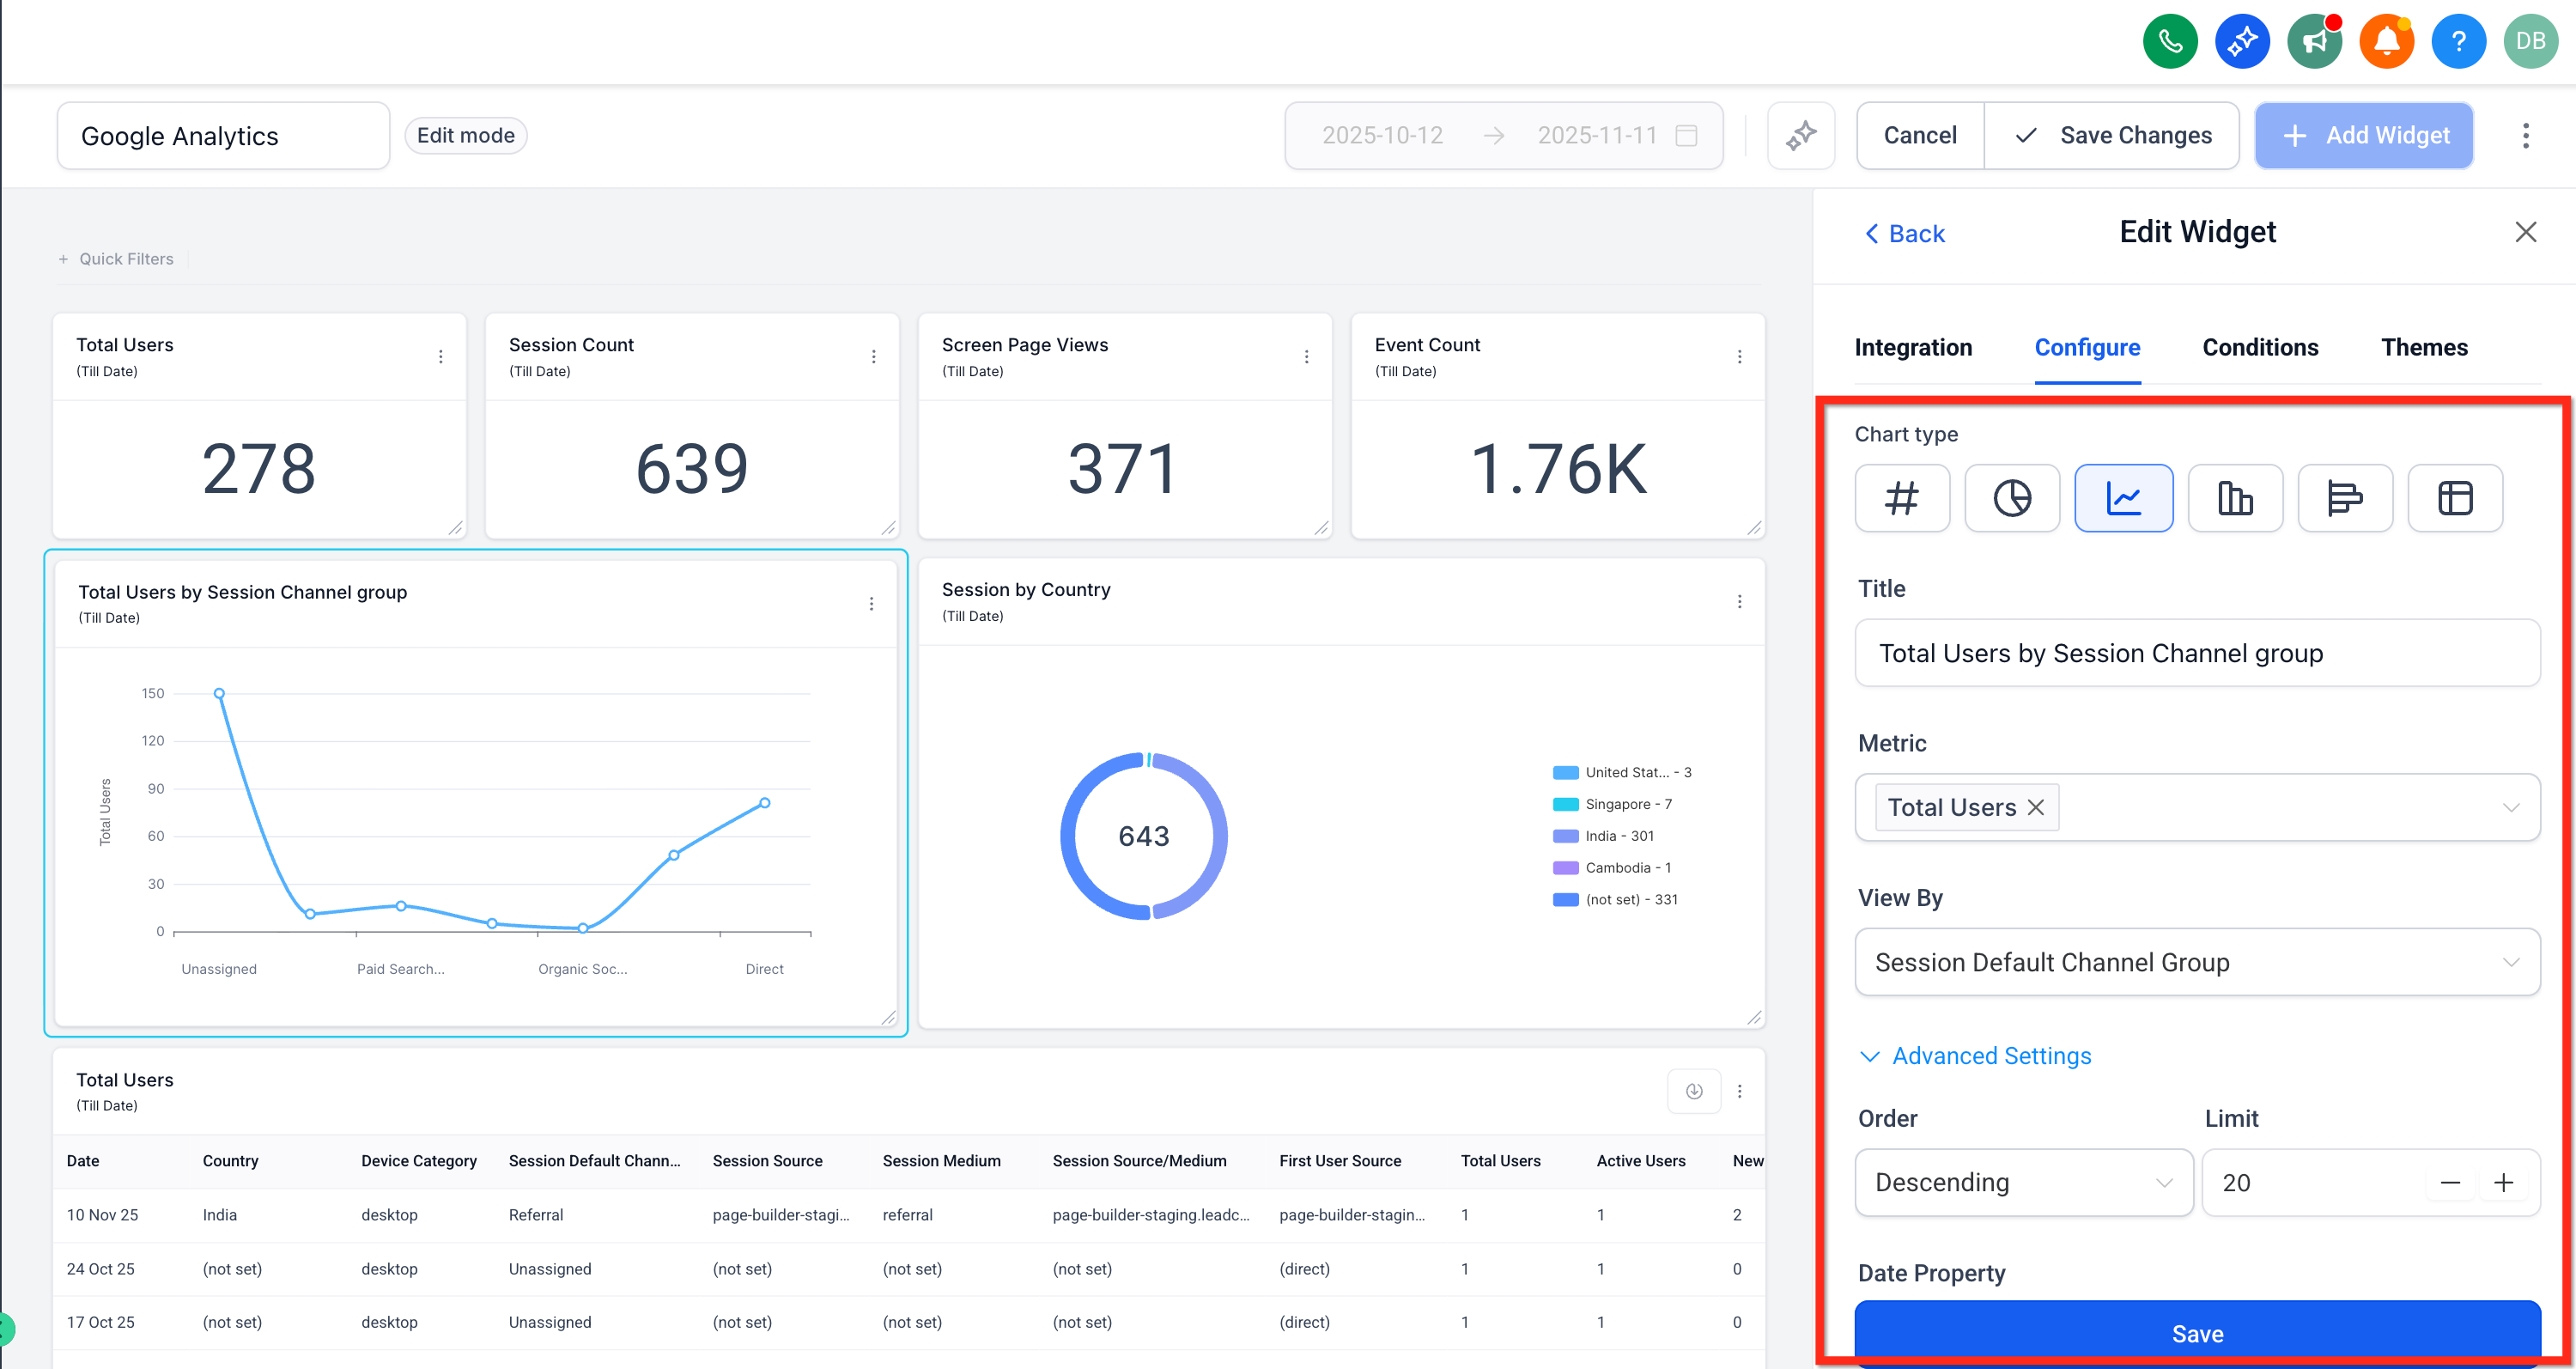Click the phone call icon in header
Screen dimensions: 2576x1369
click(x=2169, y=41)
